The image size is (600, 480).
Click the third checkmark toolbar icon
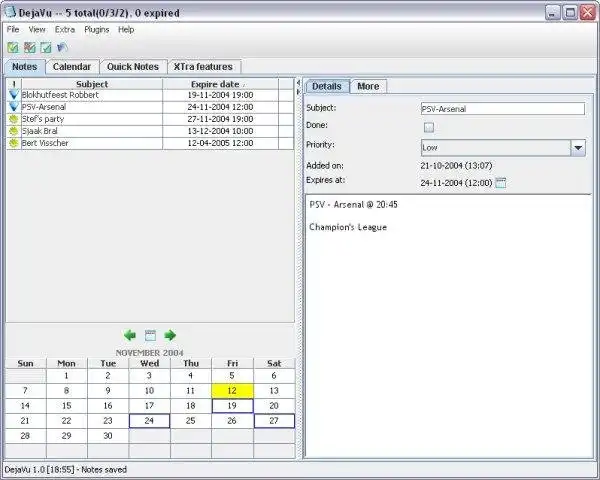[46, 47]
